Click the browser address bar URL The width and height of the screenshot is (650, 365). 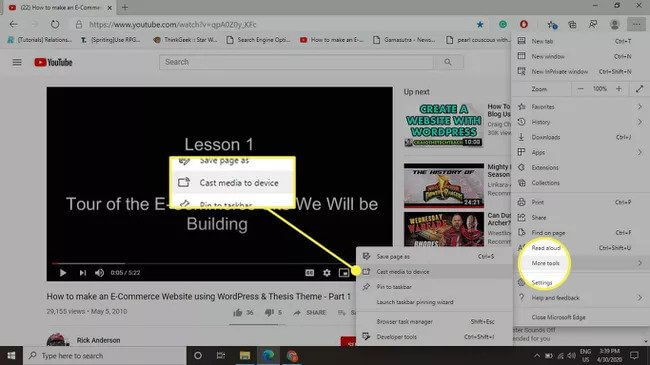tap(172, 24)
